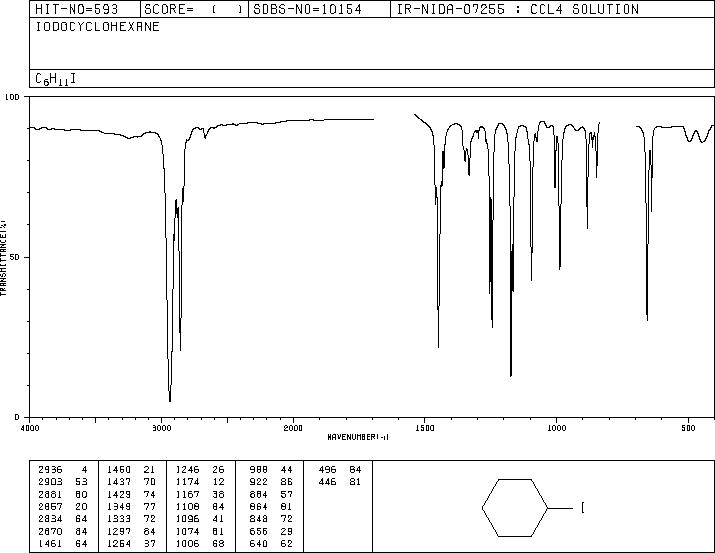715x553 pixels.
Task: Click the 1000 label on the wavenumber axis
Action: pyautogui.click(x=556, y=428)
